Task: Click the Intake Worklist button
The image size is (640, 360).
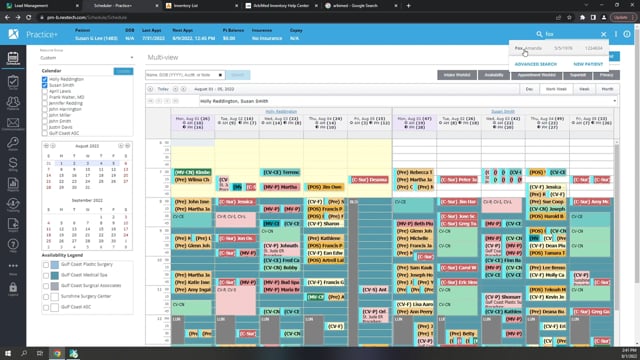Action: 457,75
